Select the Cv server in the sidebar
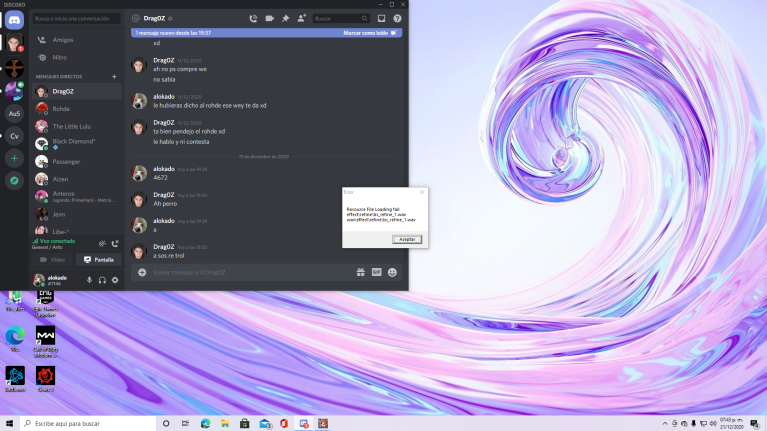The height and width of the screenshot is (431, 767). point(14,136)
